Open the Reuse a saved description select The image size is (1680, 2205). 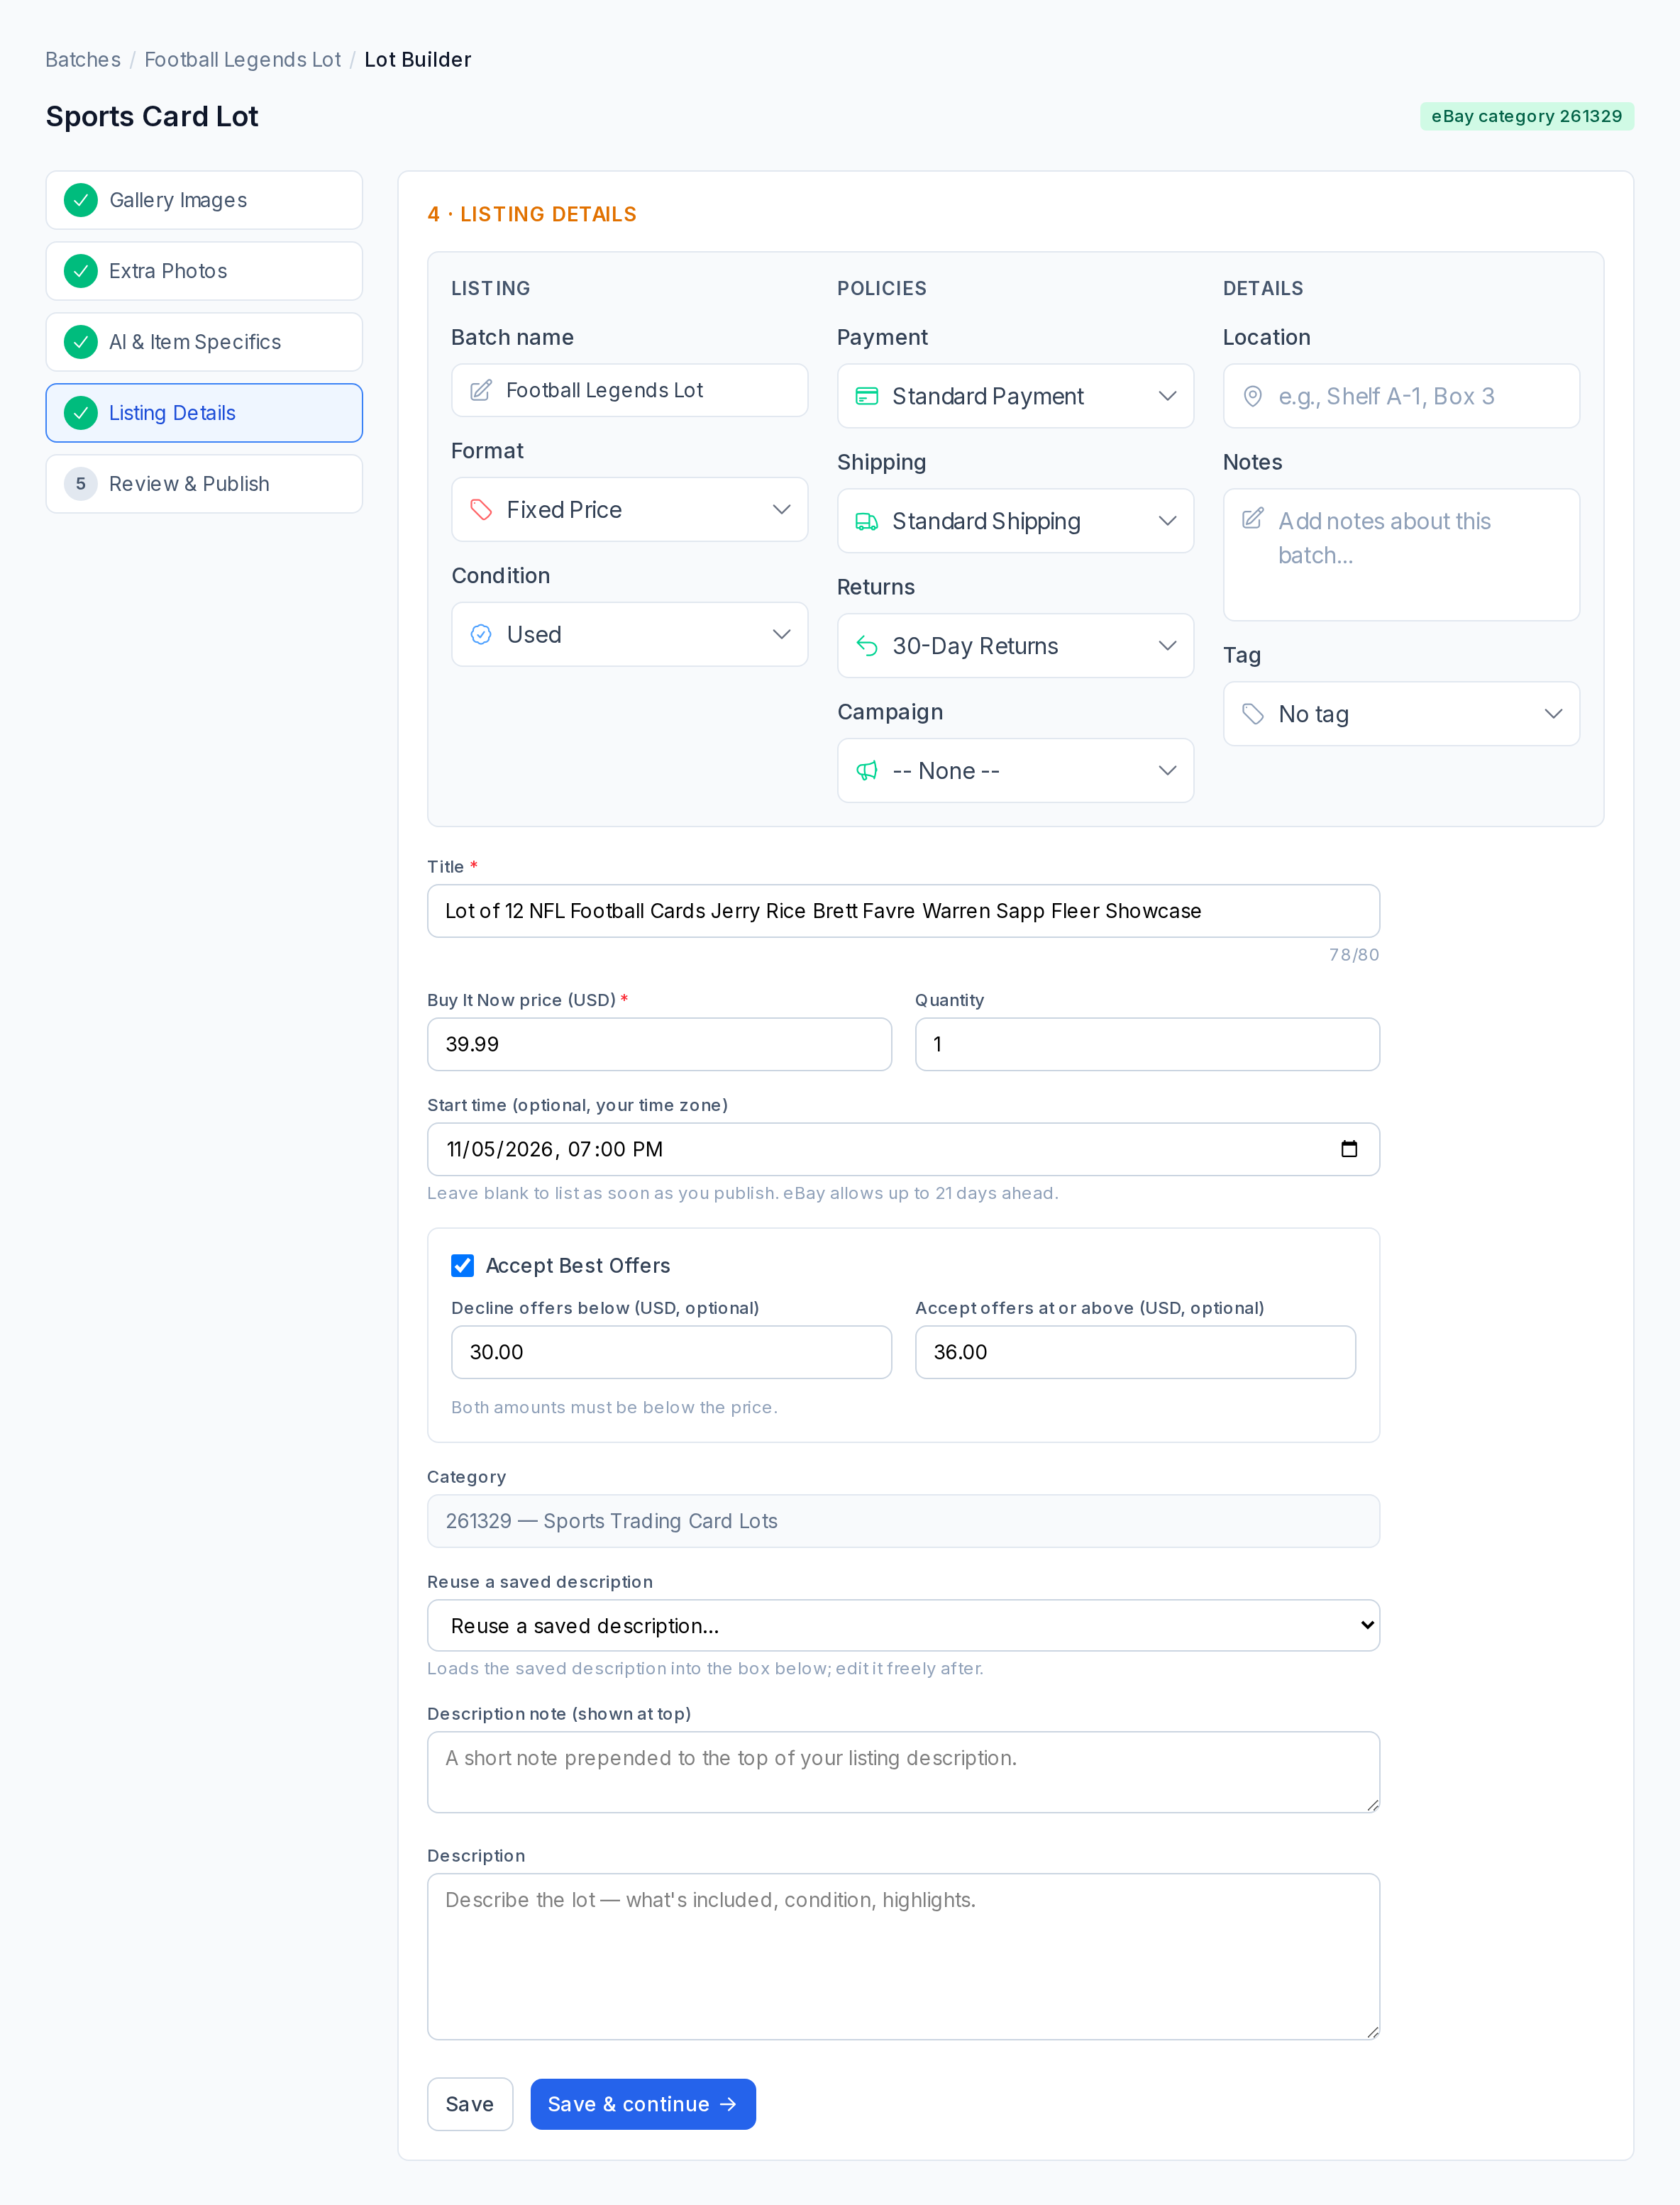pos(904,1626)
